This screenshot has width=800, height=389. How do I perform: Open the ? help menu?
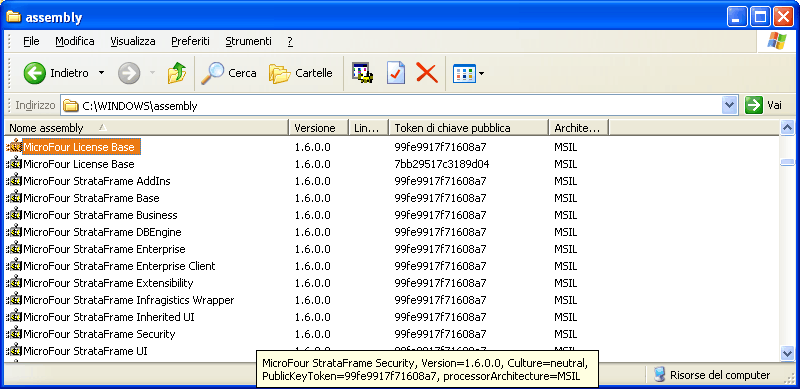[x=290, y=41]
